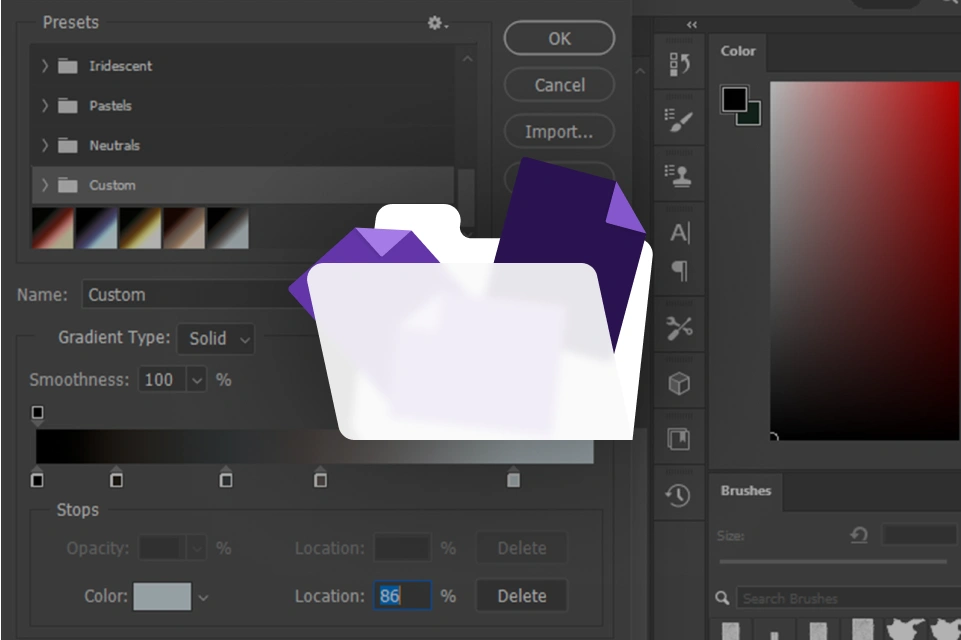The height and width of the screenshot is (640, 961).
Task: Open the 3D panel cube icon
Action: coord(679,384)
